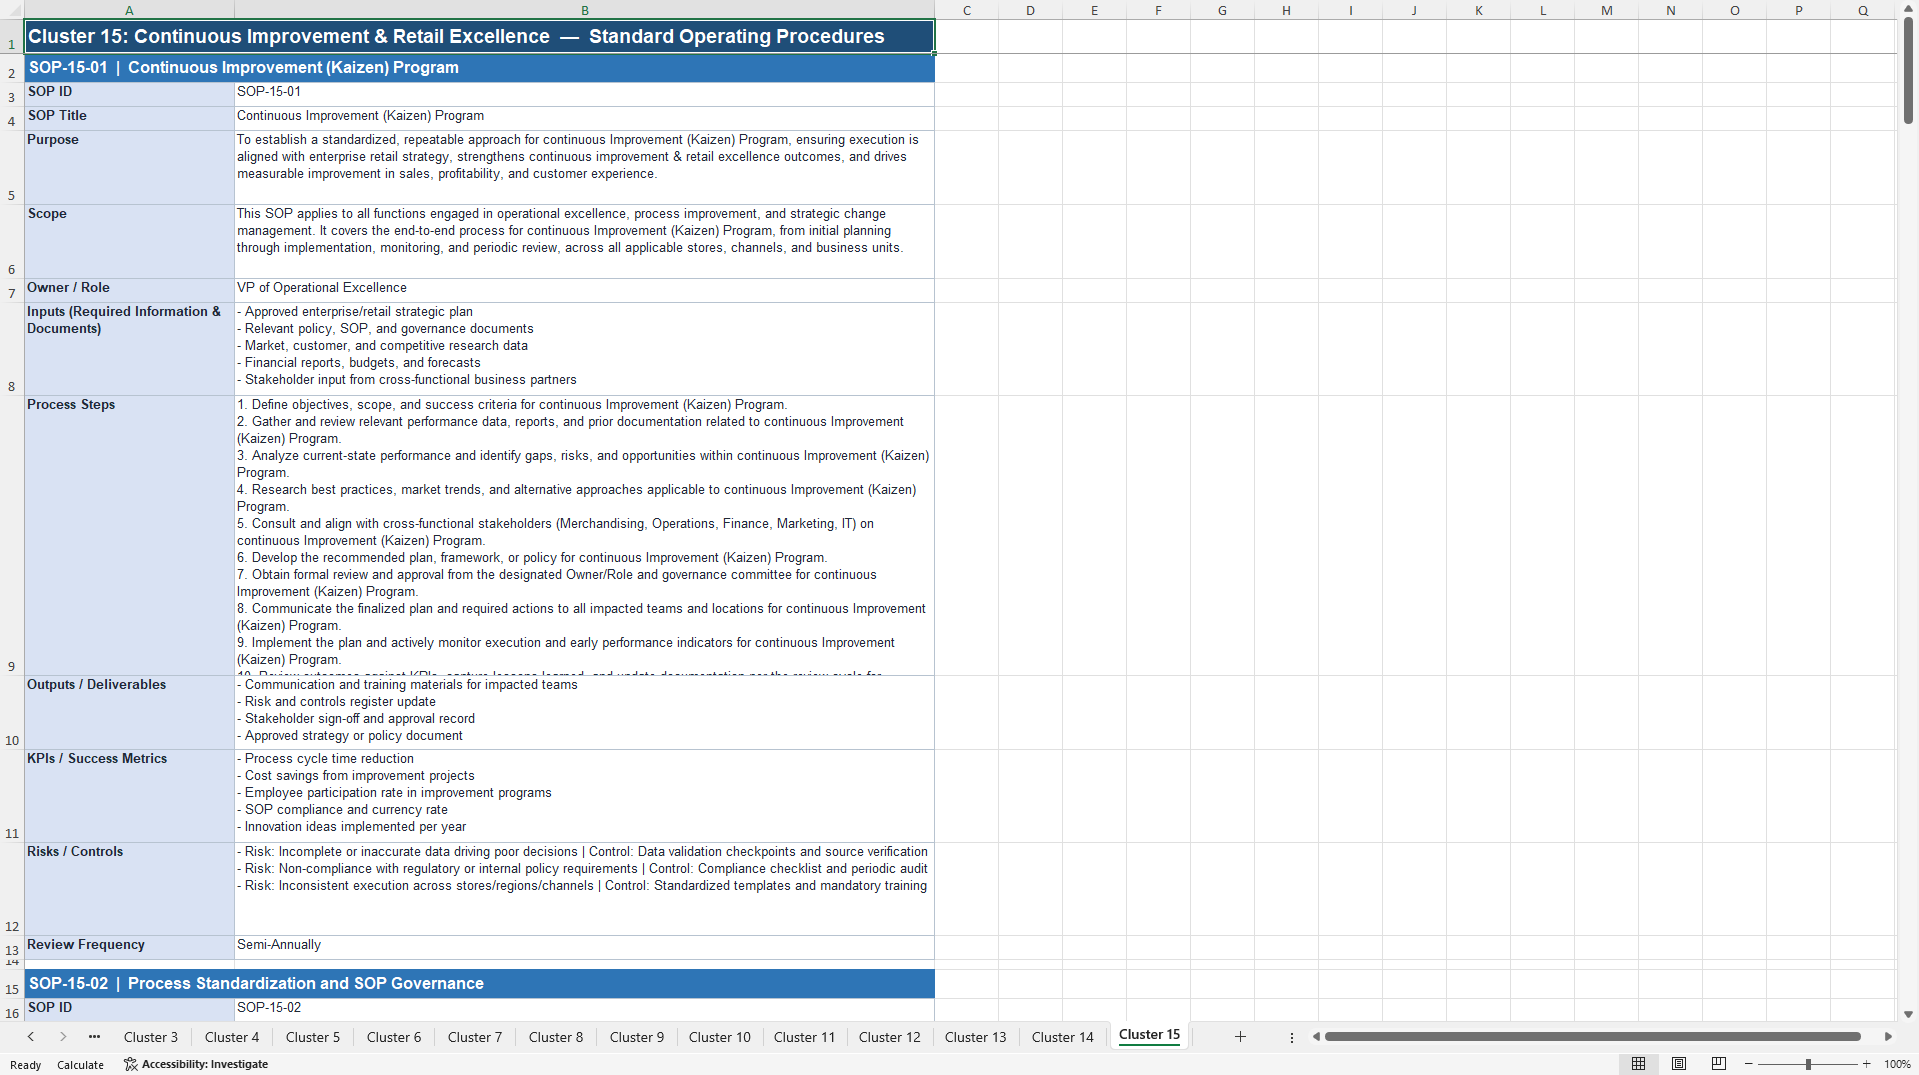Select column H header
Image resolution: width=1919 pixels, height=1075 pixels.
(1286, 10)
